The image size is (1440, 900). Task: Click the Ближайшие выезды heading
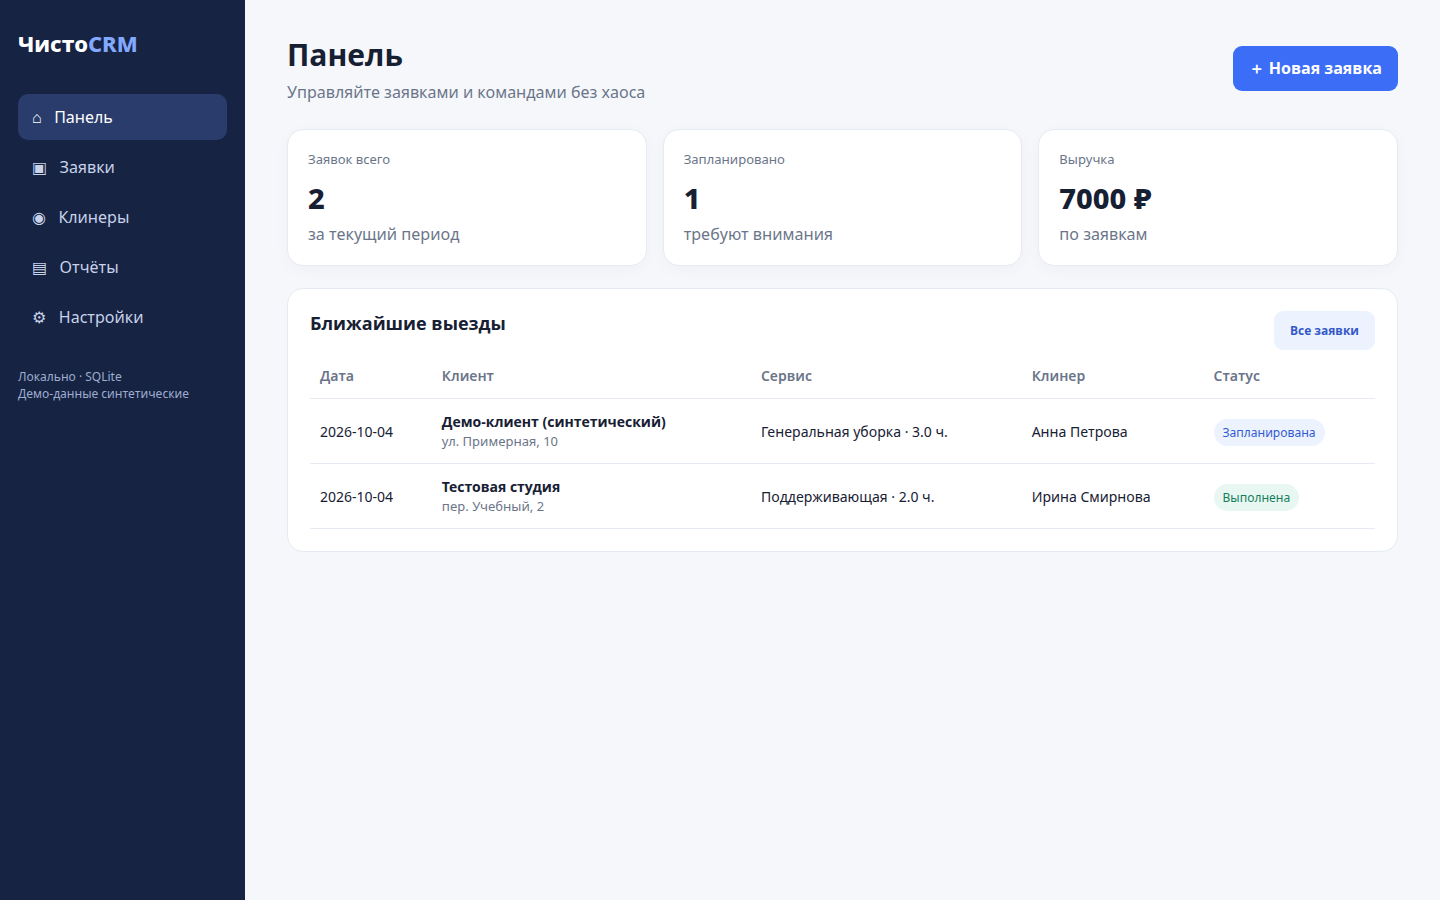[408, 324]
